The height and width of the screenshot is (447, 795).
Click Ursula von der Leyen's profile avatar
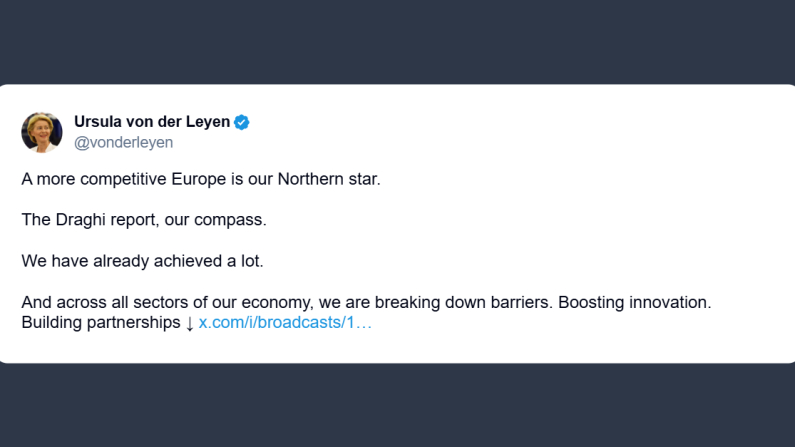click(42, 132)
